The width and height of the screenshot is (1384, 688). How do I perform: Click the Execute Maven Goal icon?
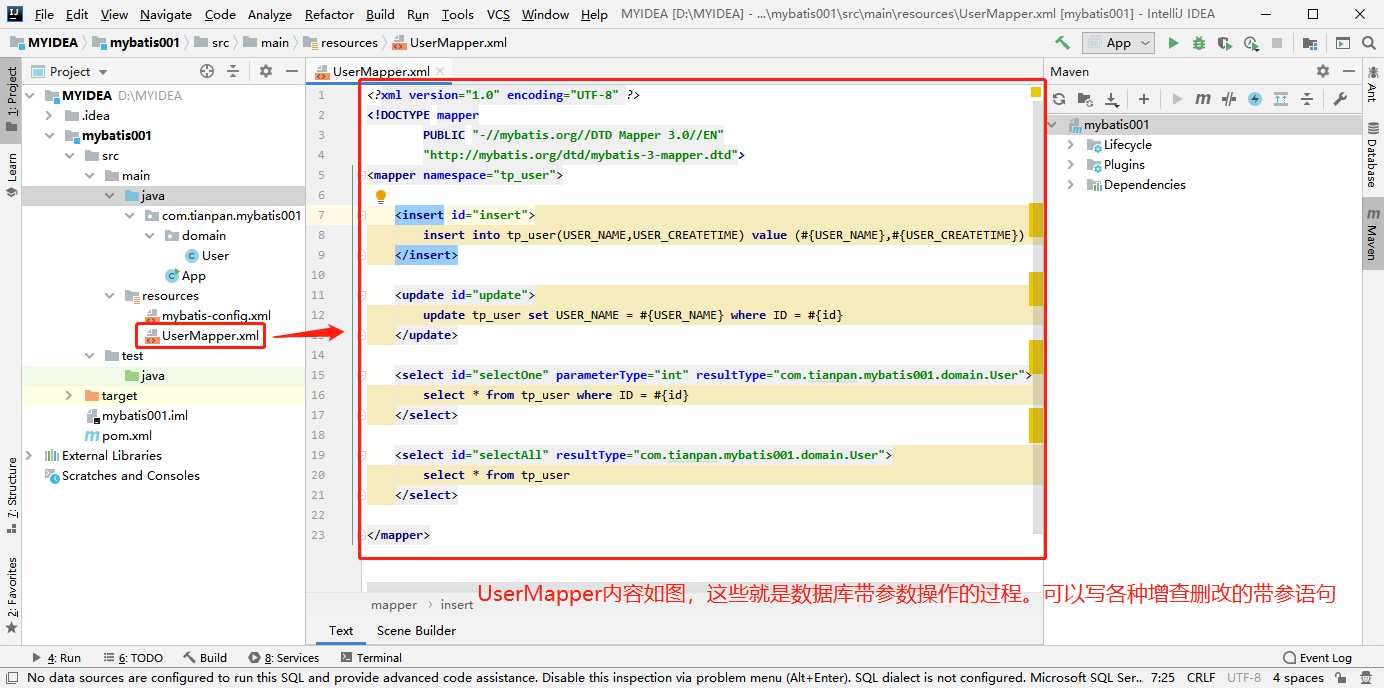tap(1203, 99)
